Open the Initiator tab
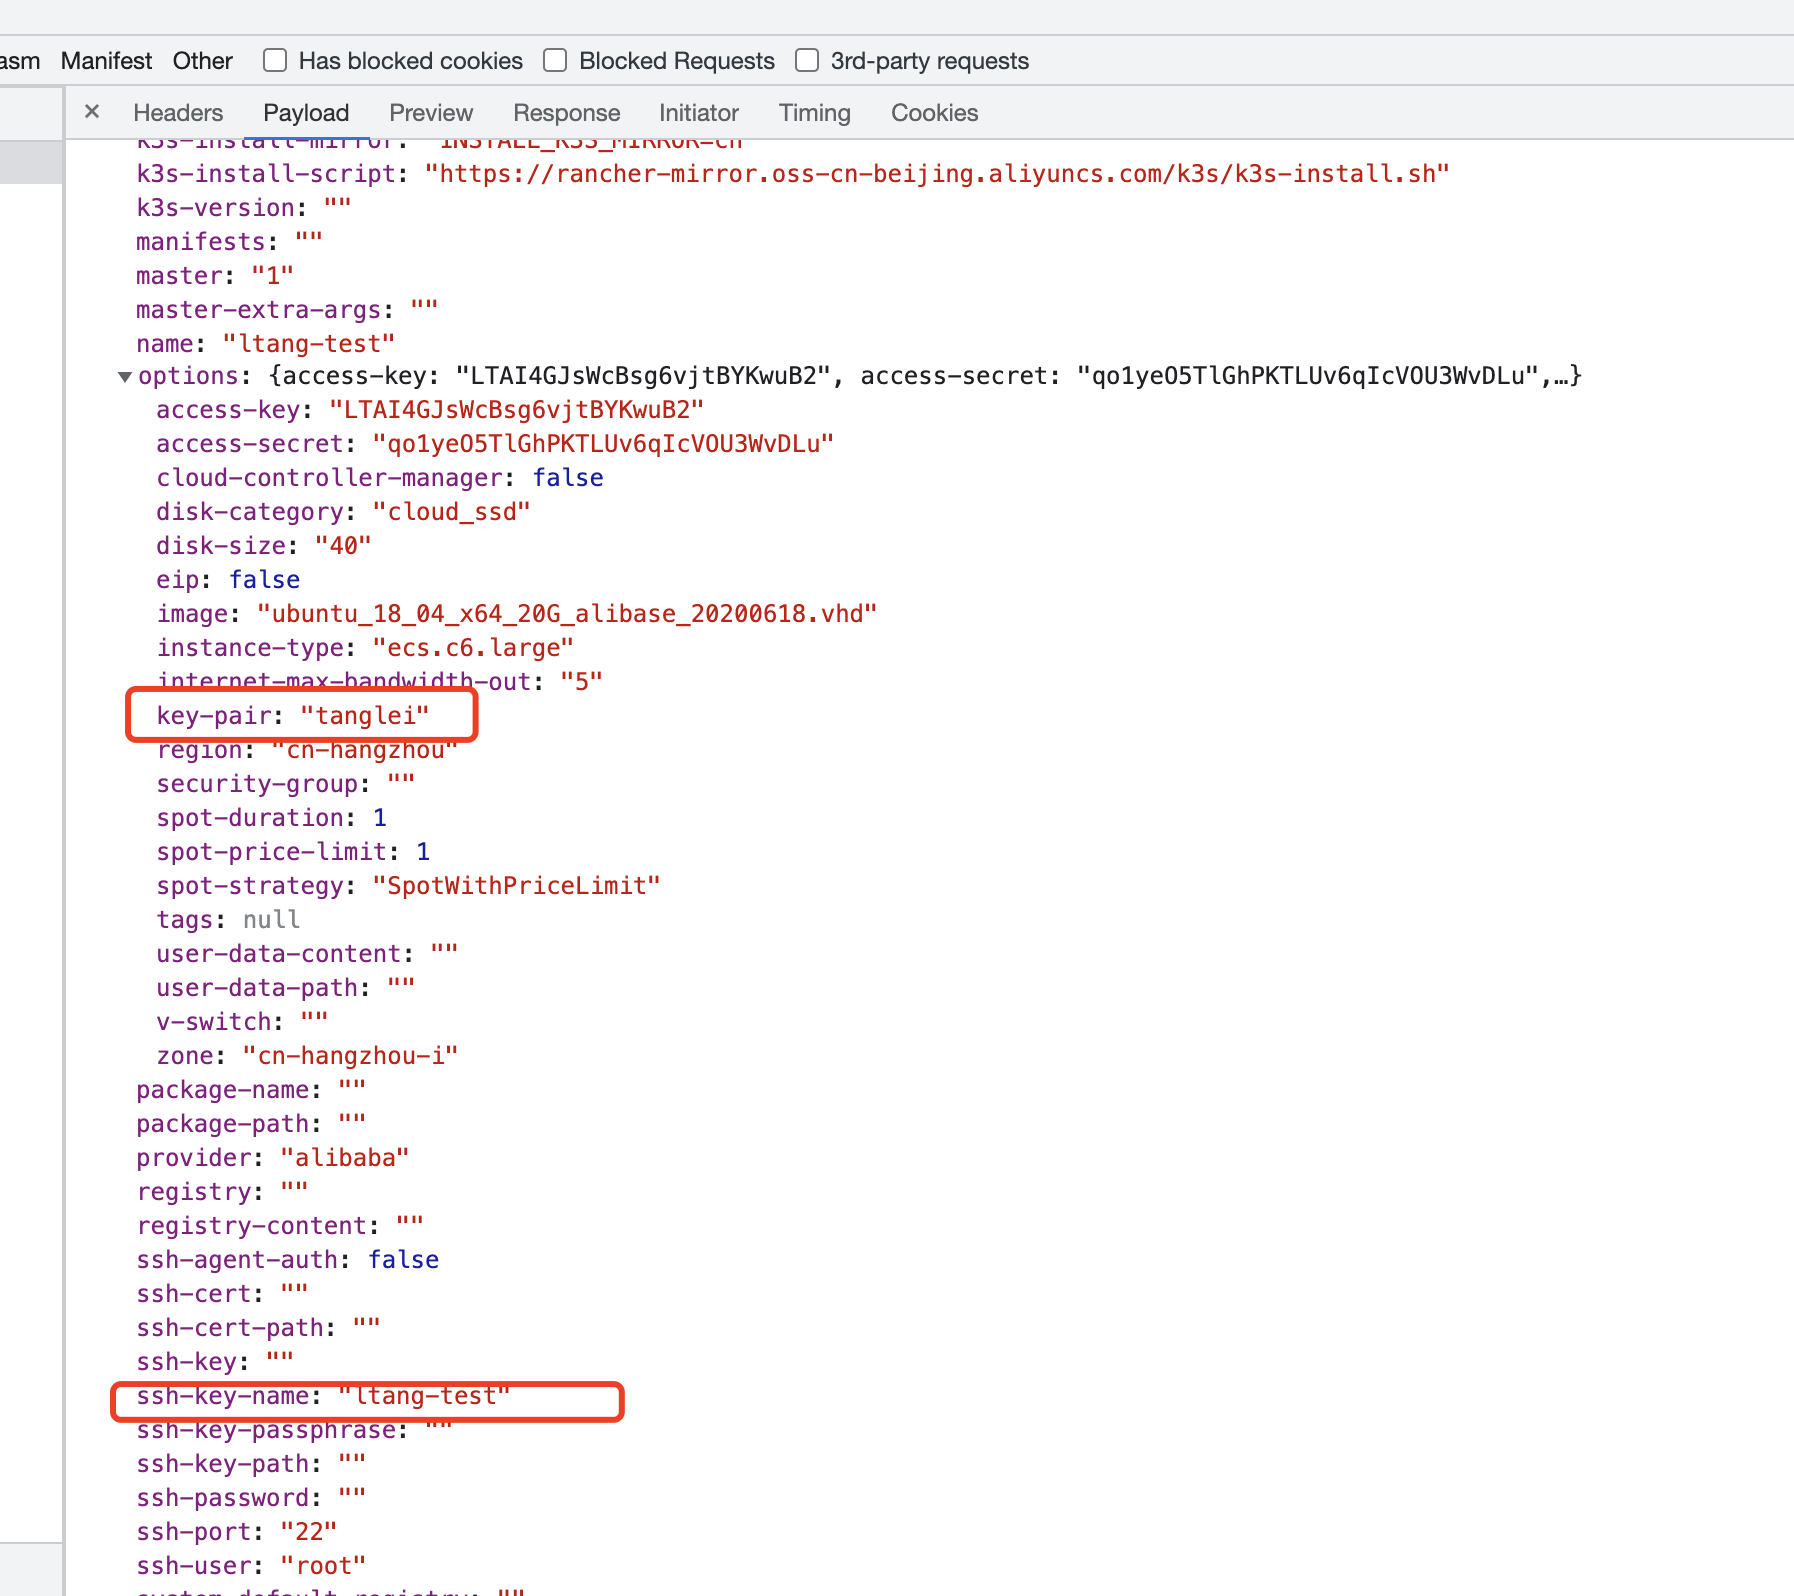Image resolution: width=1794 pixels, height=1596 pixels. coord(697,113)
